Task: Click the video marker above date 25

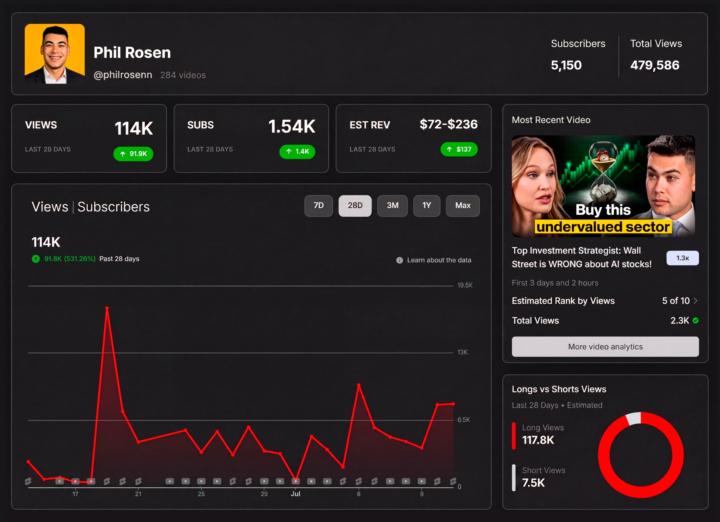Action: coord(201,481)
